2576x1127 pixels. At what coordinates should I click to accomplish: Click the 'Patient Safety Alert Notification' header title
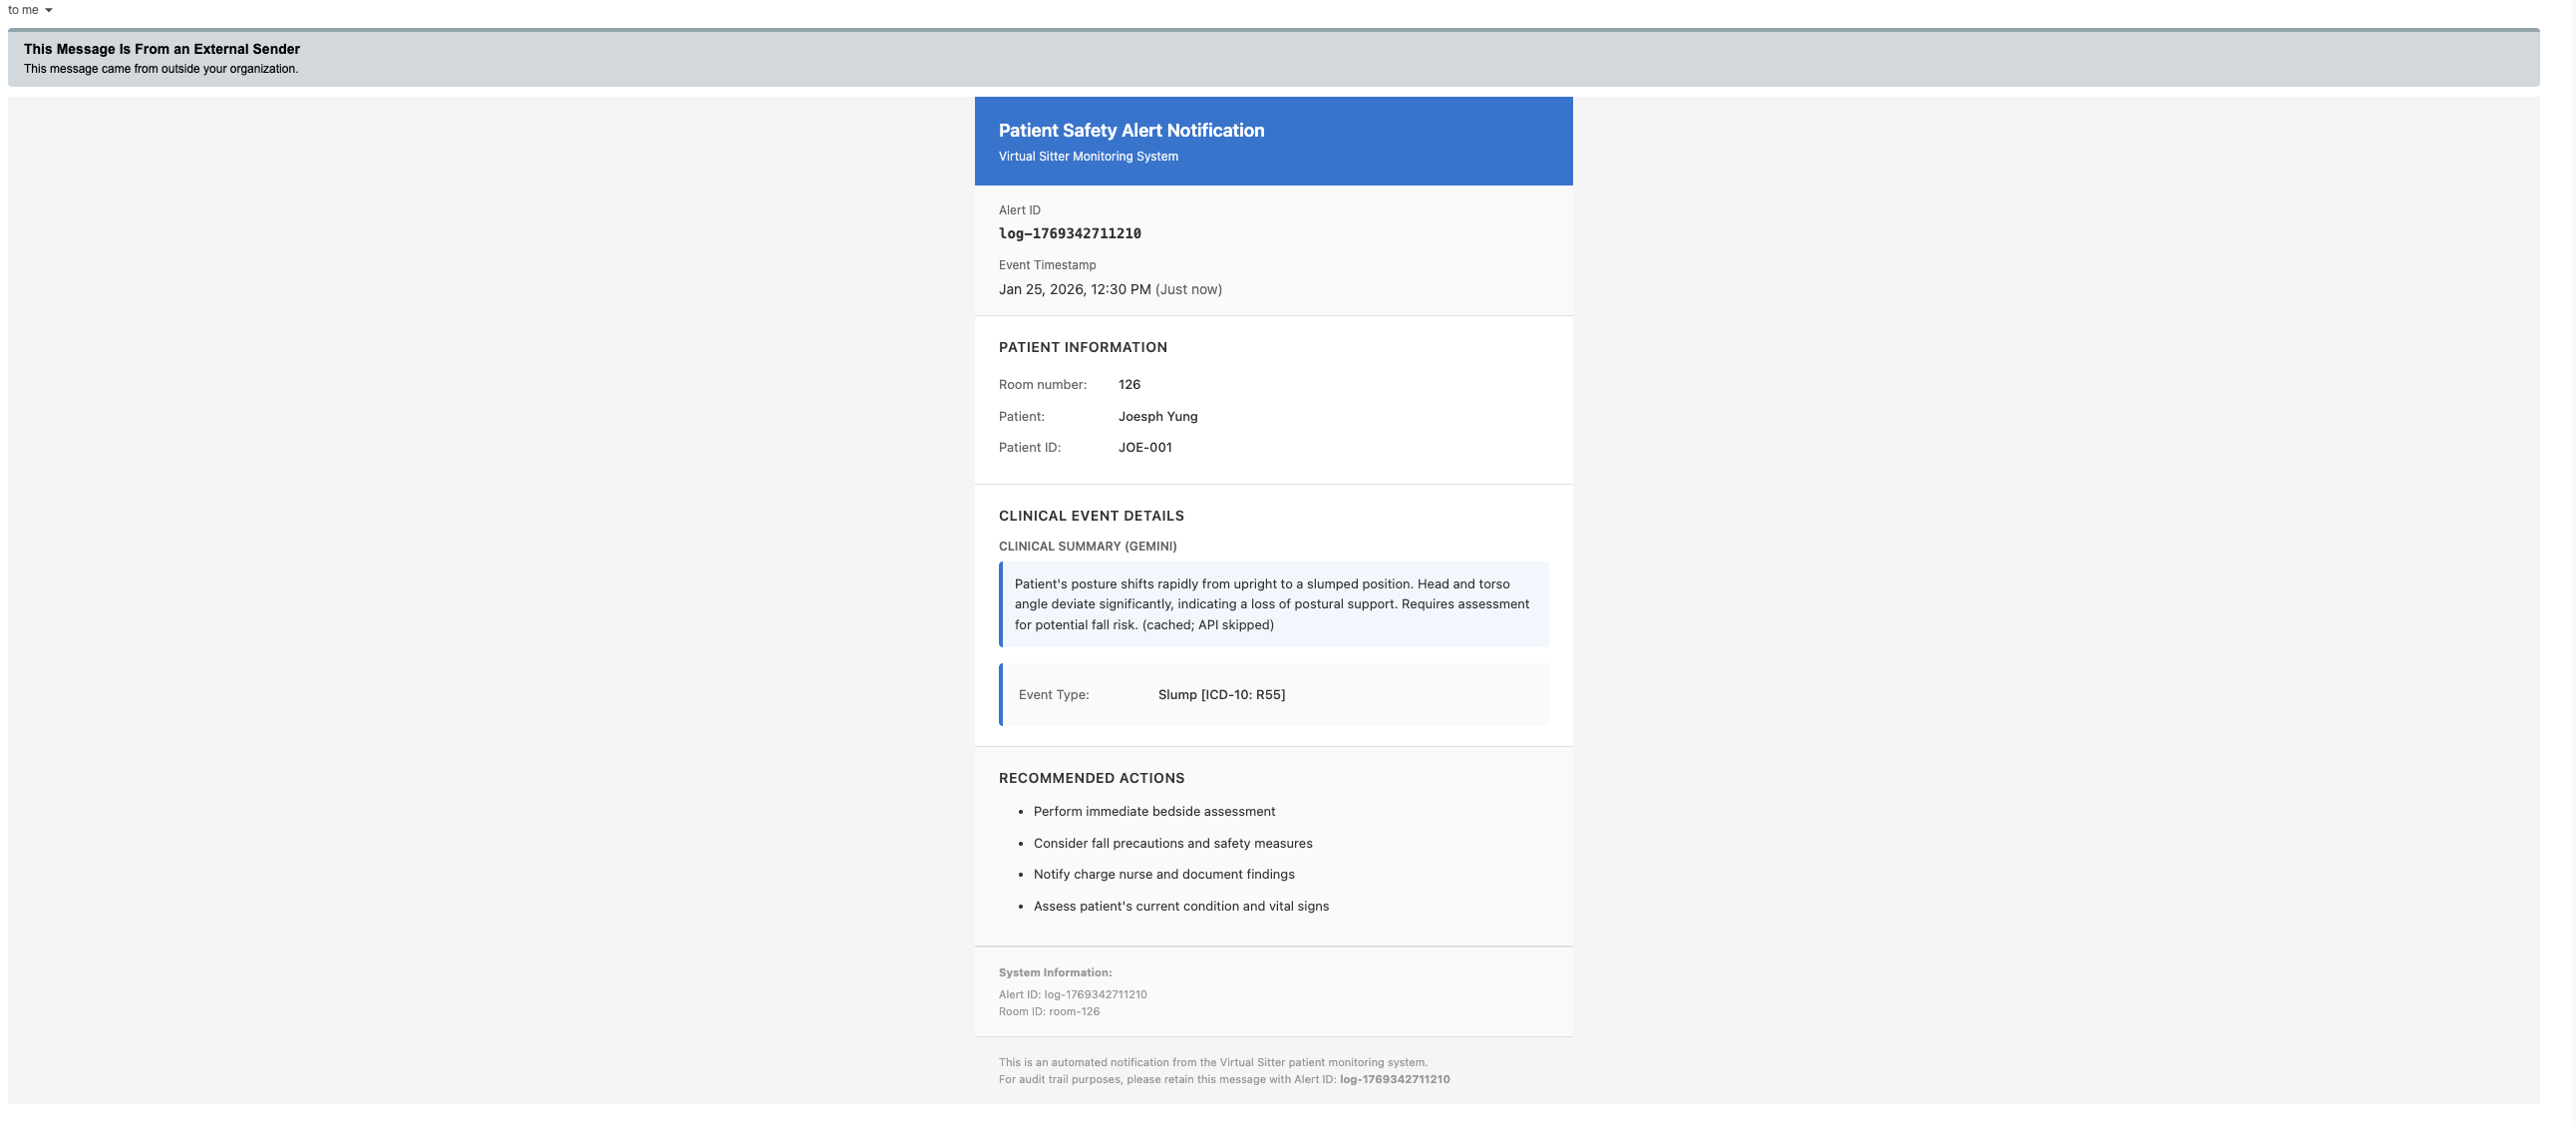point(1131,130)
